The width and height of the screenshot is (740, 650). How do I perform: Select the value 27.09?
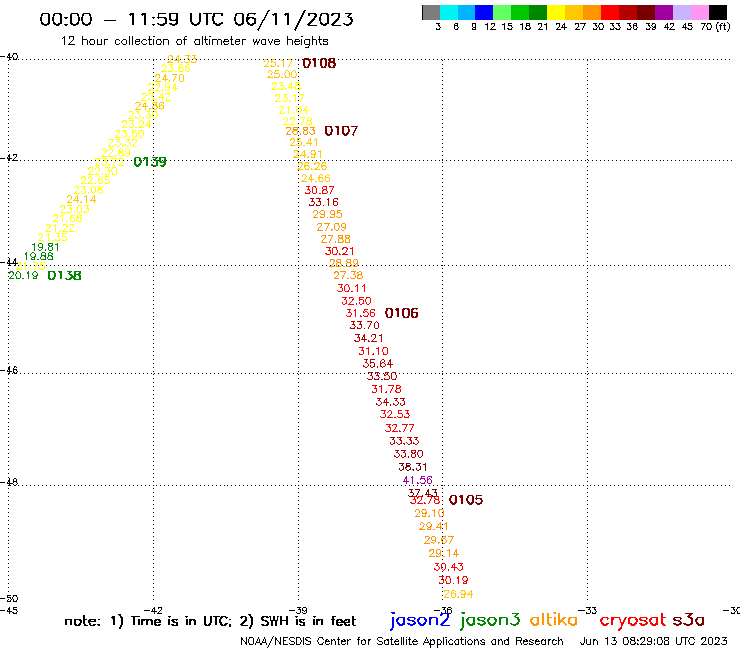pyautogui.click(x=331, y=227)
